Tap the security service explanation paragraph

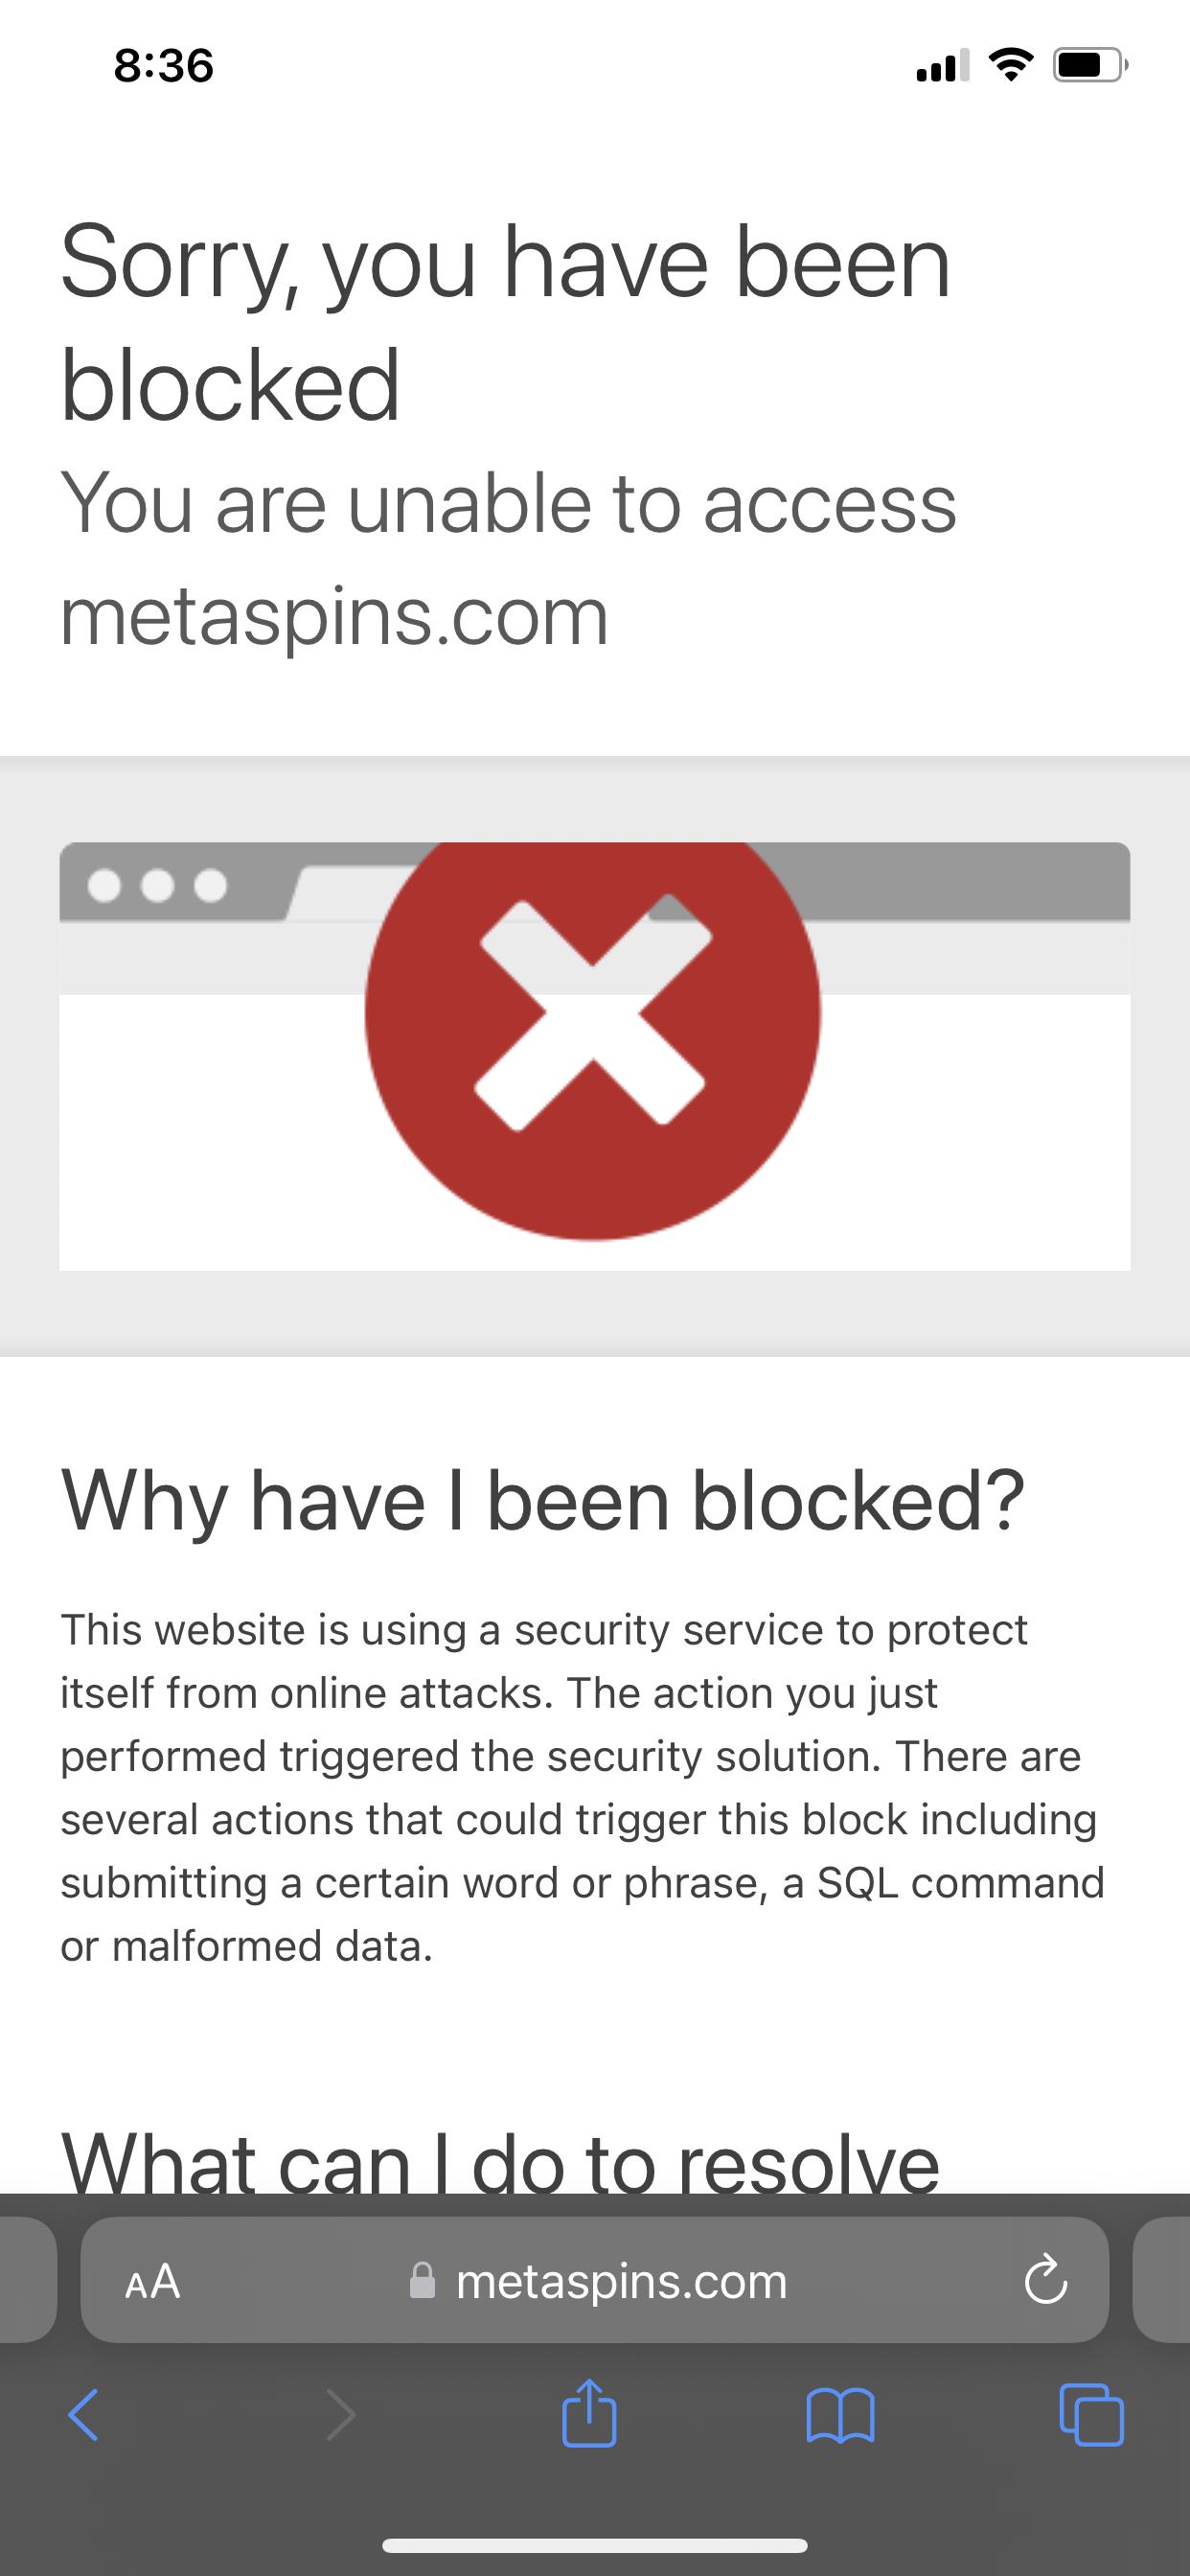click(582, 1787)
